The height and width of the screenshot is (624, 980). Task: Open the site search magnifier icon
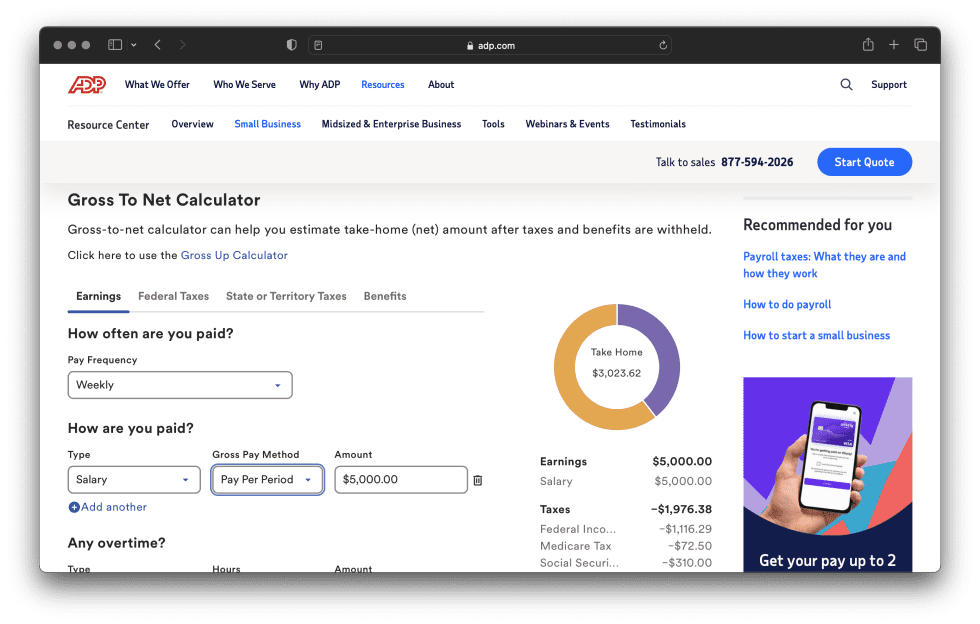846,84
